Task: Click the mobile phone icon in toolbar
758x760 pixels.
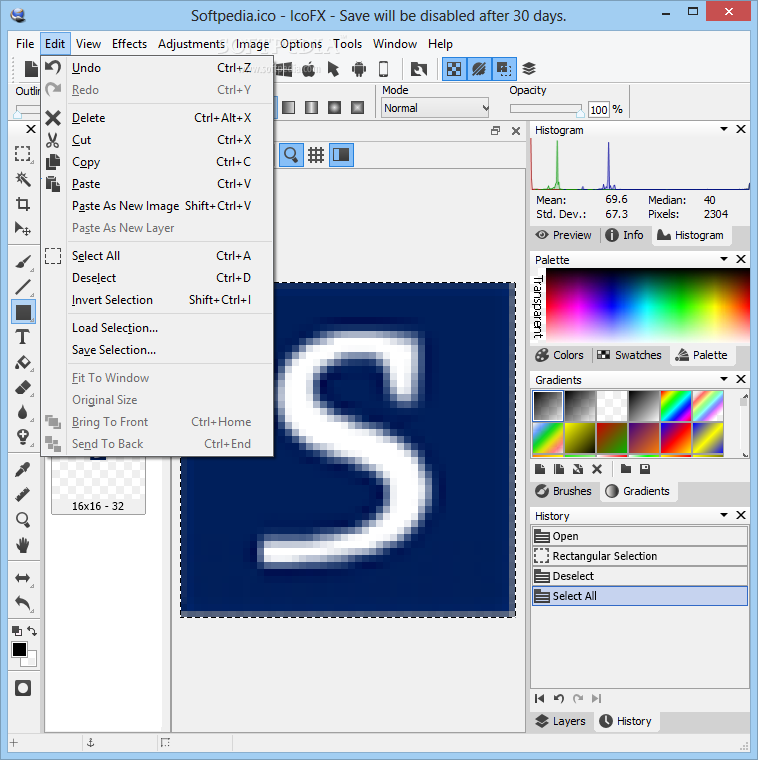Action: 383,69
